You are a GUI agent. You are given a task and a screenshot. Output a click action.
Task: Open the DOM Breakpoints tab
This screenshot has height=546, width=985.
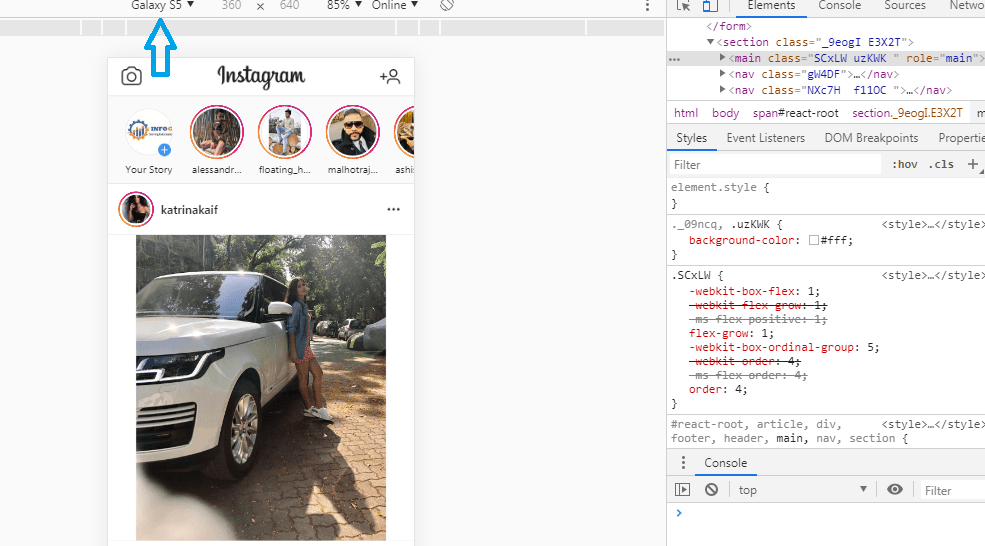click(x=871, y=138)
